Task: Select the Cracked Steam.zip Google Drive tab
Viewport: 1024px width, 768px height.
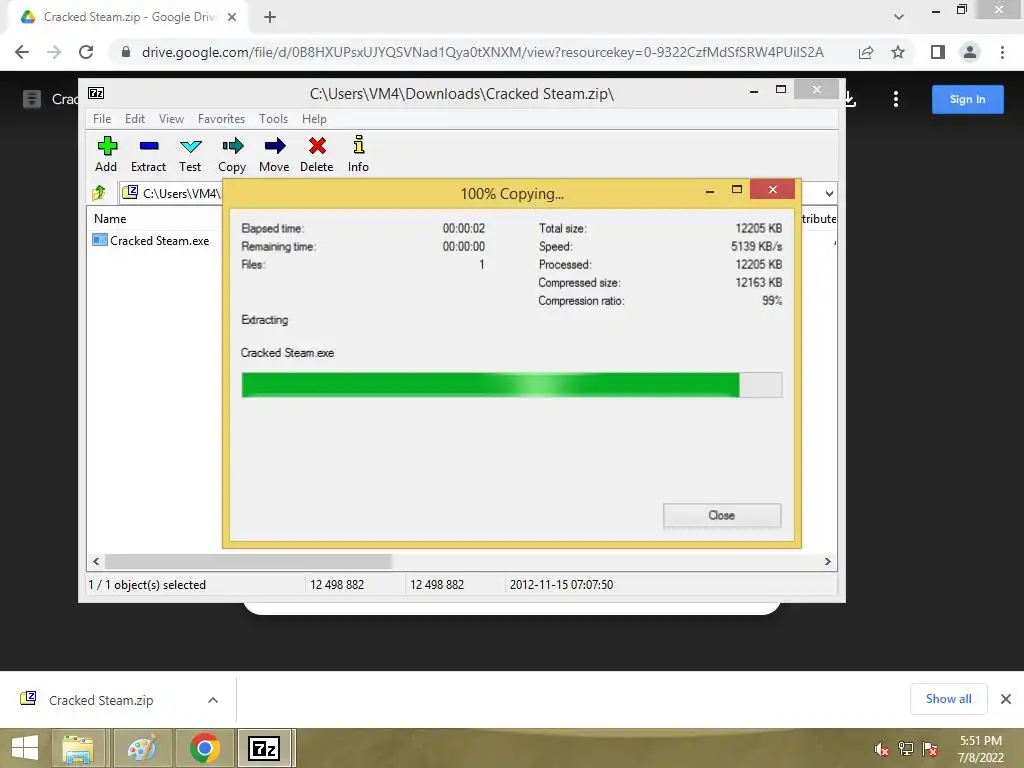Action: click(127, 17)
